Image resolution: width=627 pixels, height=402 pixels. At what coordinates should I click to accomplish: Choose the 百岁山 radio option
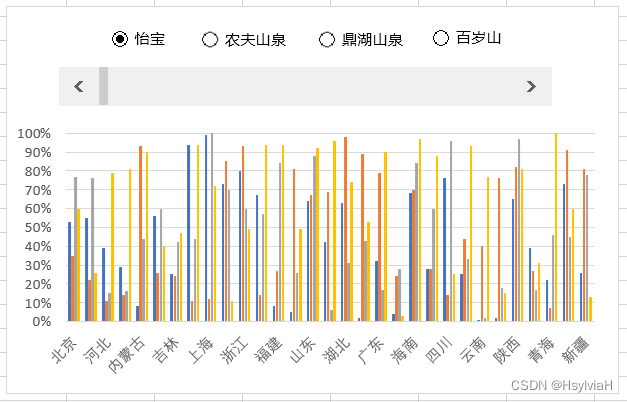(x=441, y=38)
